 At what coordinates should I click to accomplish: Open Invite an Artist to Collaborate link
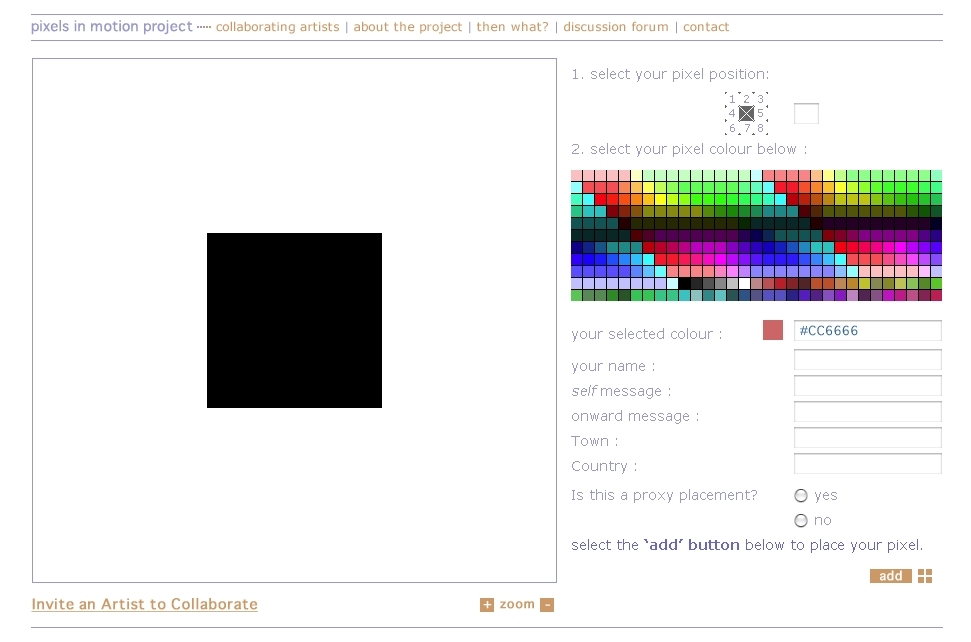point(144,604)
